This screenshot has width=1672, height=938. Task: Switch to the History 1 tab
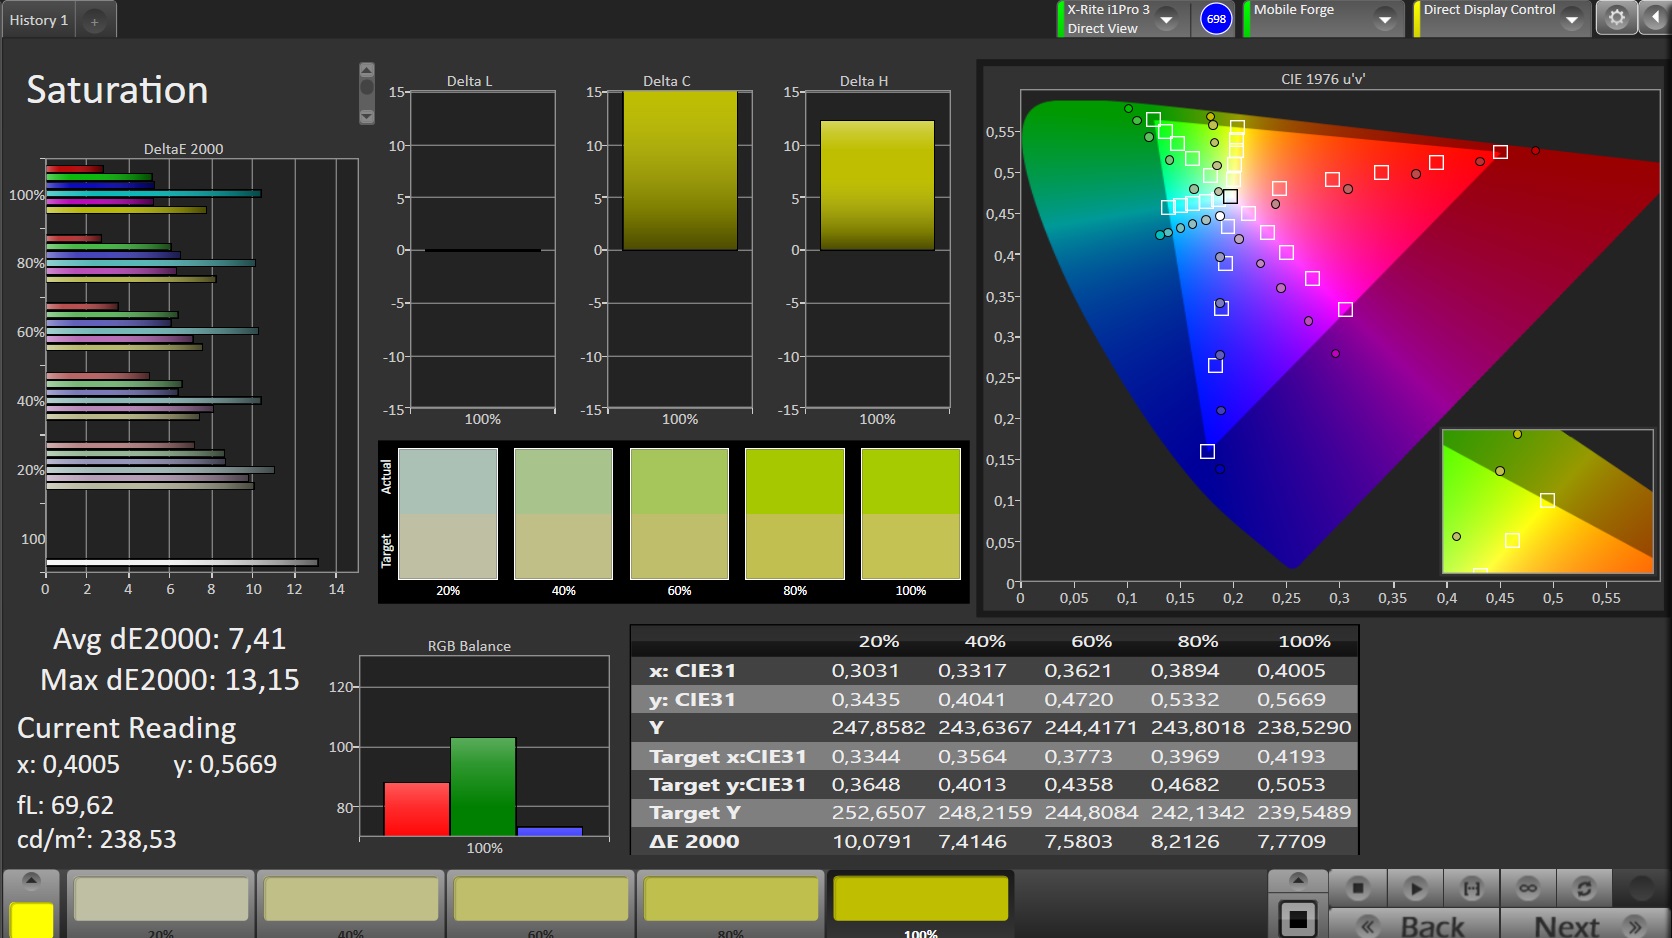coord(39,20)
